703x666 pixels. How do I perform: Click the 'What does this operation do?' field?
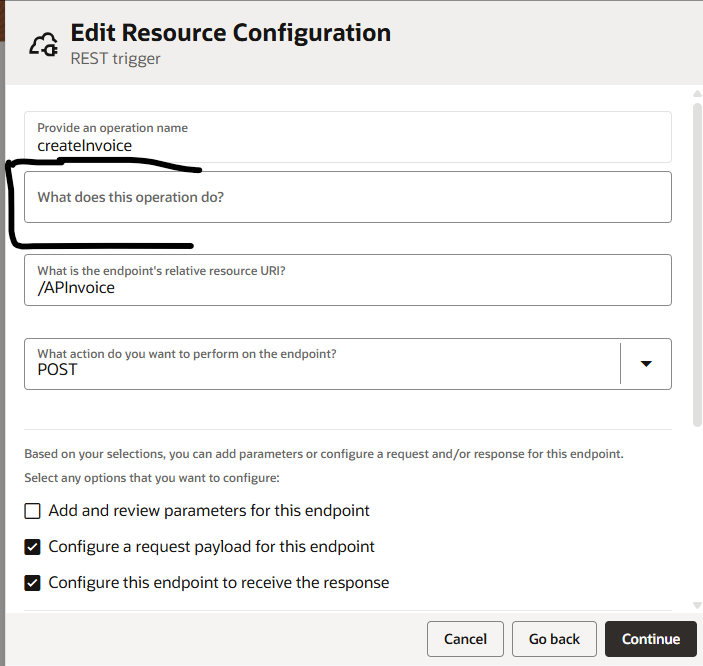pyautogui.click(x=348, y=197)
